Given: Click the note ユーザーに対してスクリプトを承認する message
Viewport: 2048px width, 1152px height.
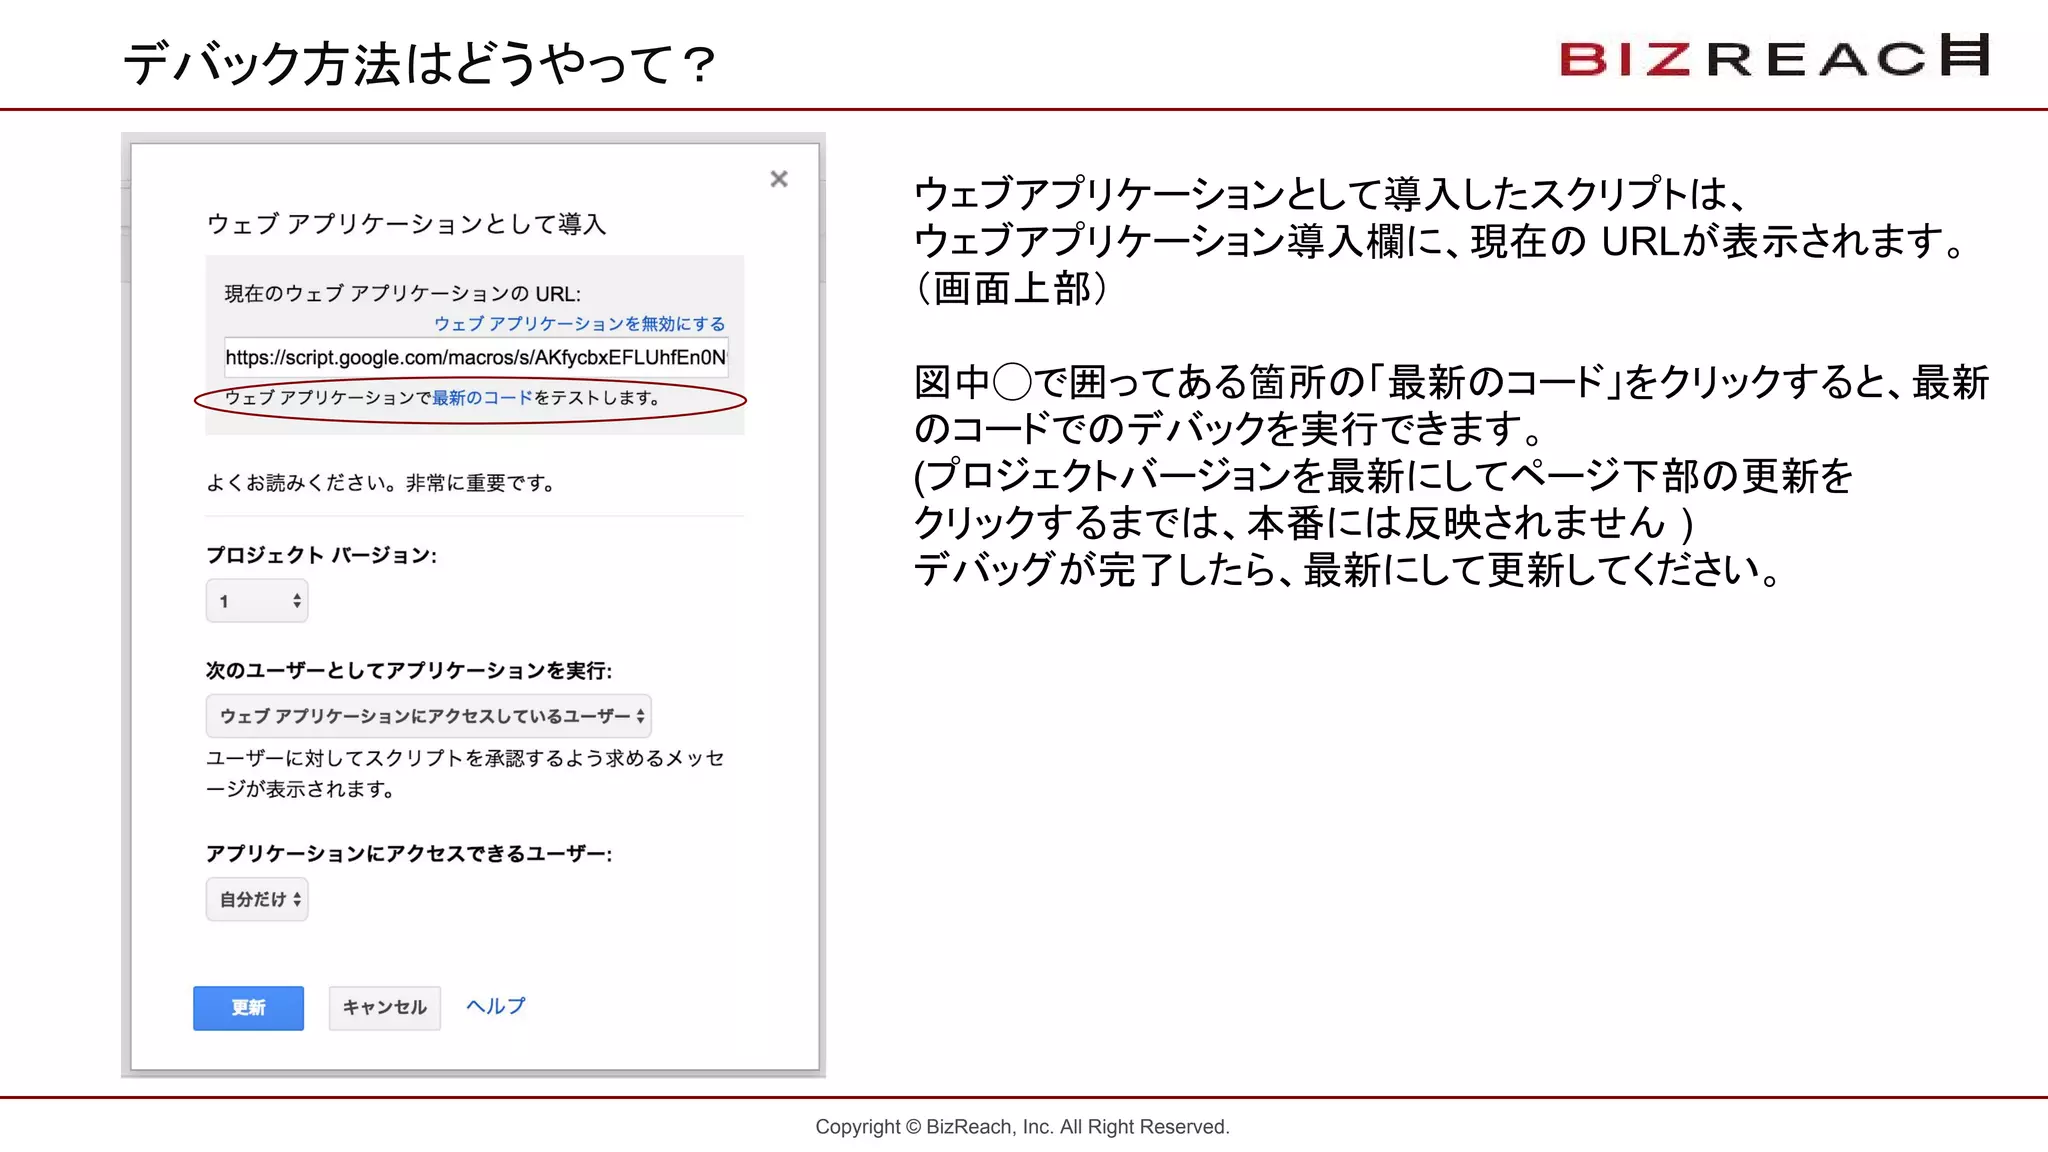Looking at the screenshot, I should (x=465, y=773).
